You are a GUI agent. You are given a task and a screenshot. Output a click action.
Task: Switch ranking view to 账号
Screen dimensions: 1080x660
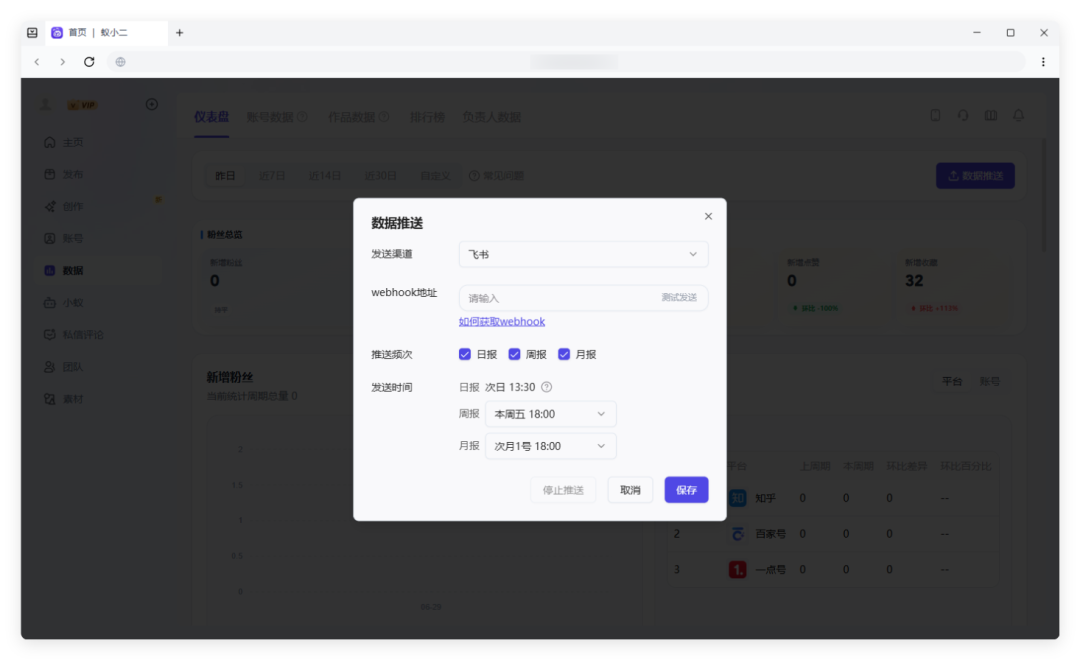tap(990, 381)
